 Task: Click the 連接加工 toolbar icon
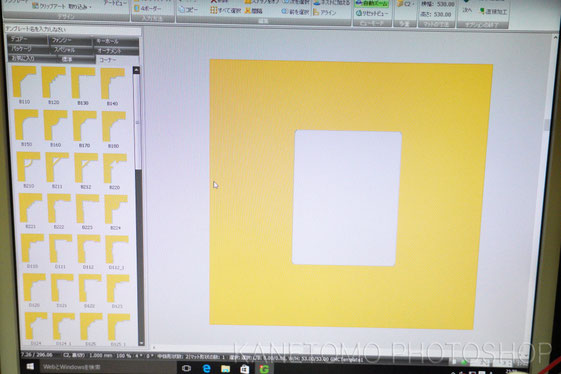pyautogui.click(x=494, y=11)
